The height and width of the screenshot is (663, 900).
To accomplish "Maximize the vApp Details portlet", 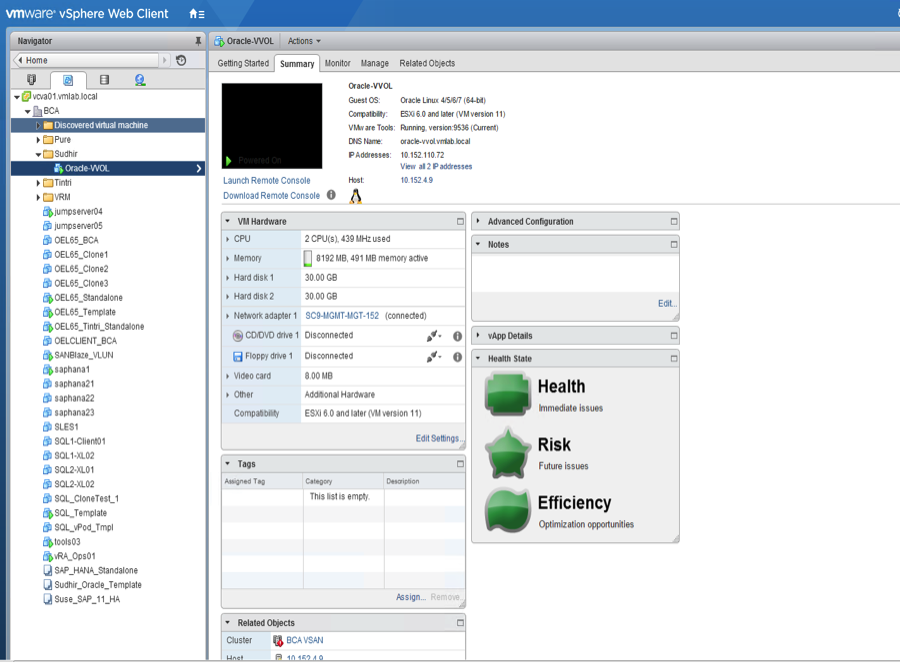I will coord(674,335).
